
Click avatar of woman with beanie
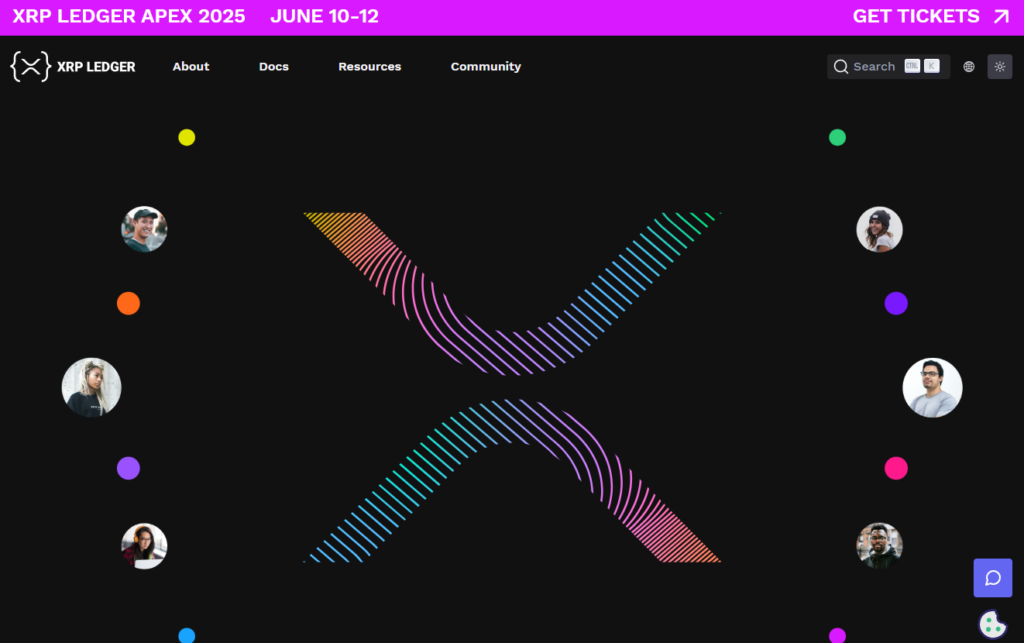879,229
